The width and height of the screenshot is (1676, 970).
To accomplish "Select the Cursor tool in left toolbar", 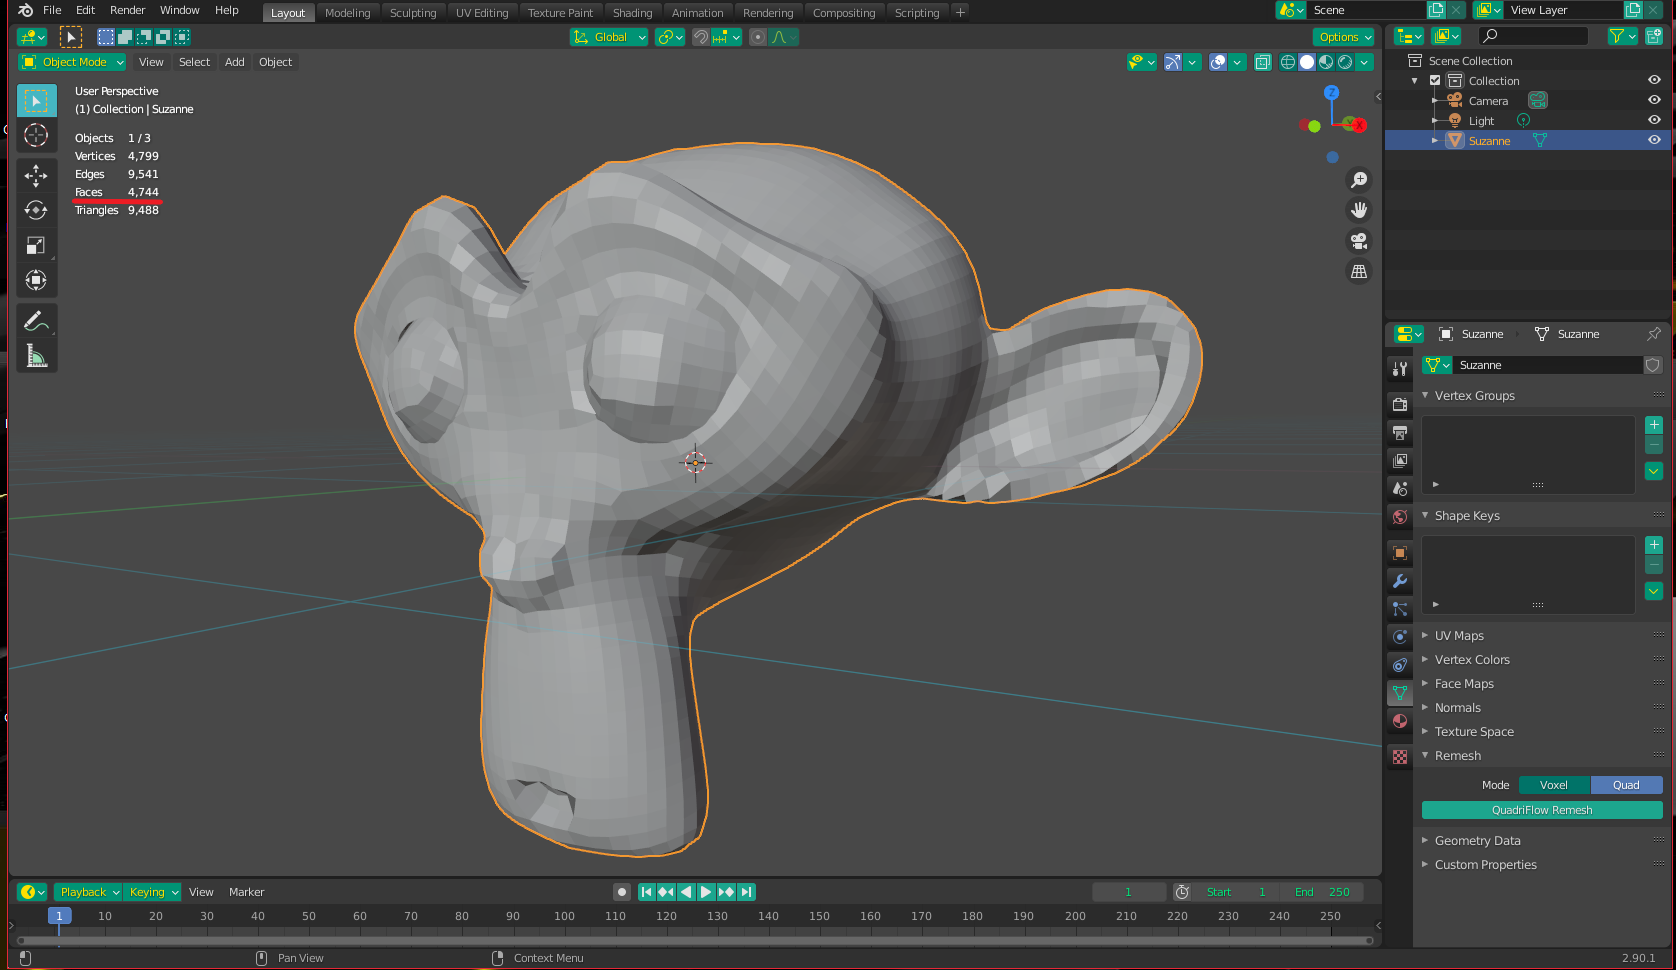I will tap(36, 135).
